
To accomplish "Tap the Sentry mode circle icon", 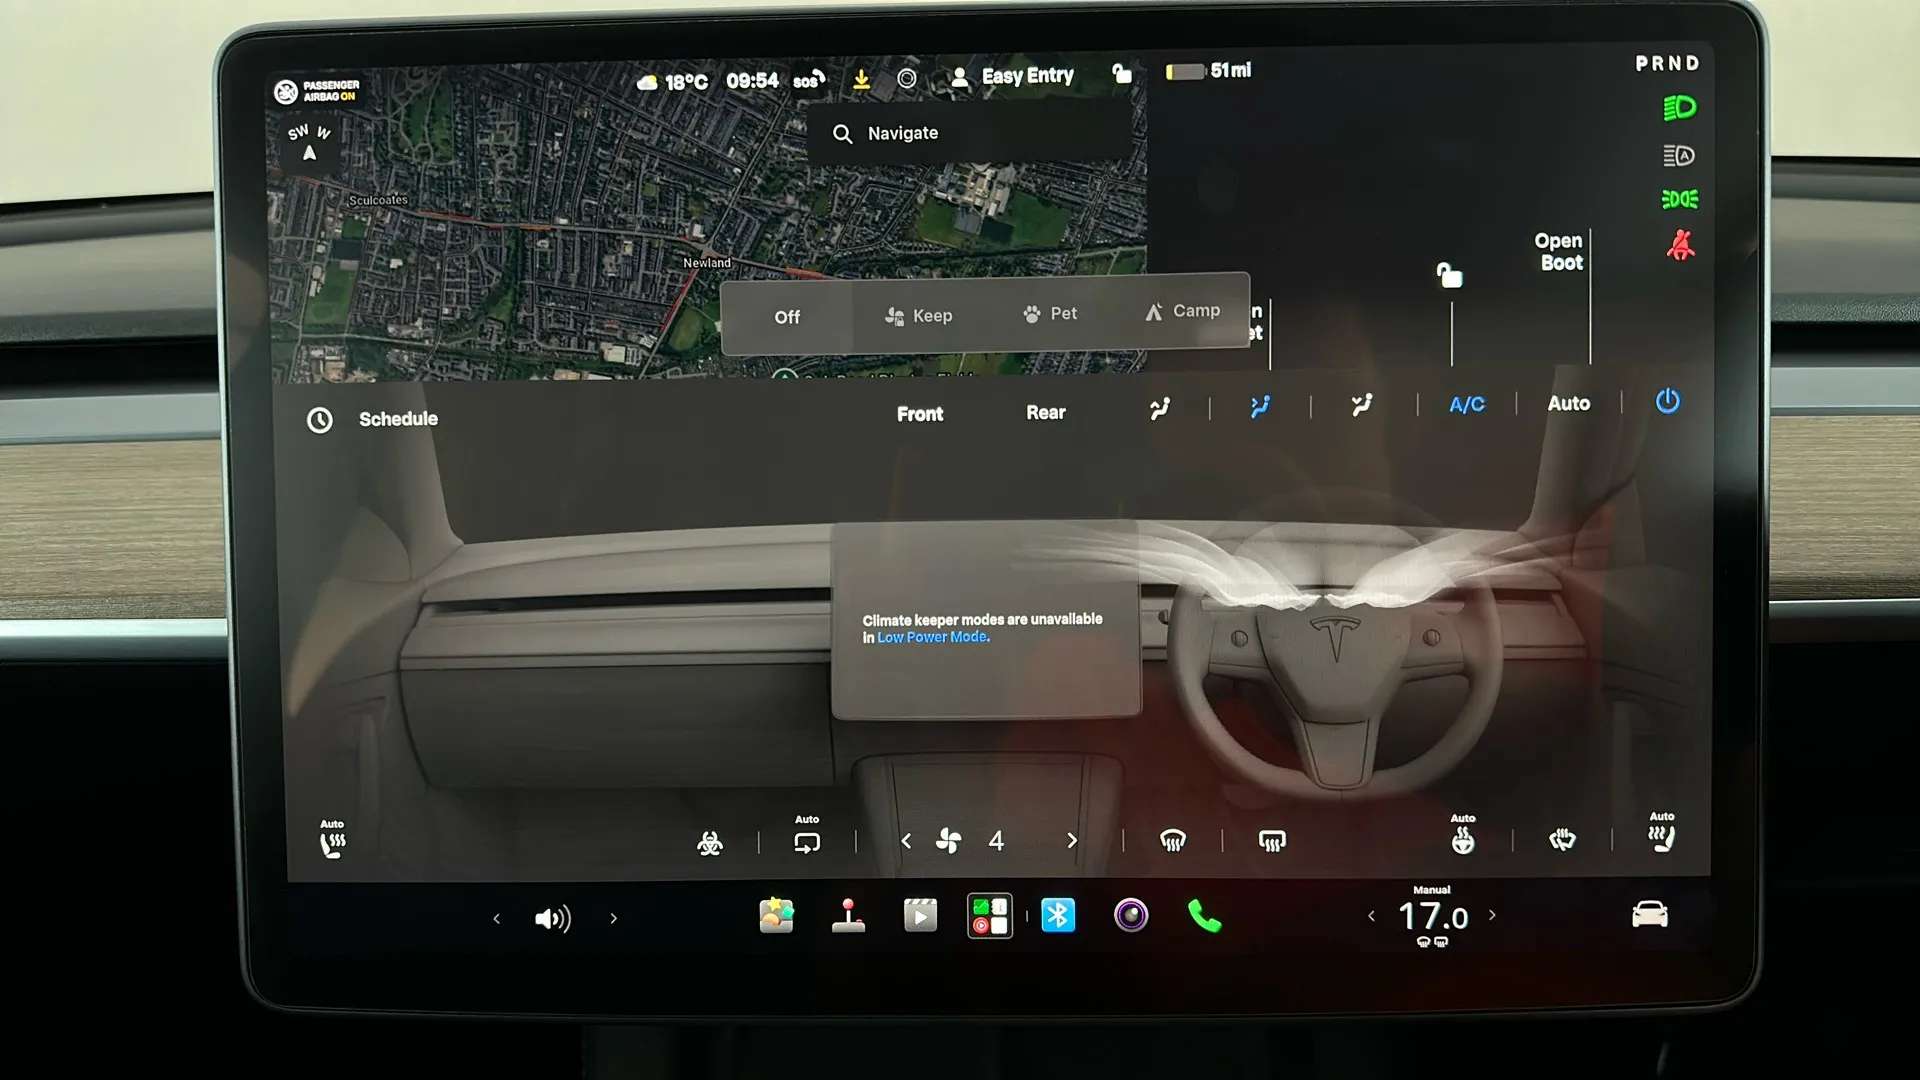I will (907, 78).
